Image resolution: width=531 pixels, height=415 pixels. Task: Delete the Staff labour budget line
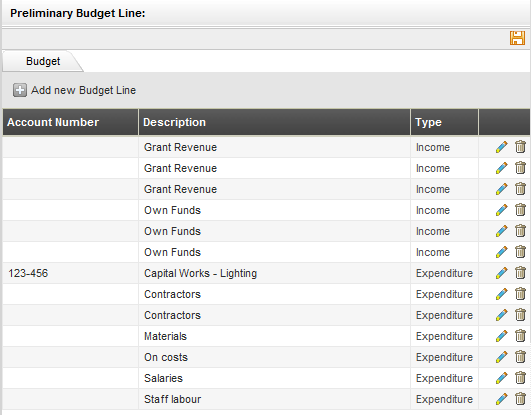pyautogui.click(x=520, y=399)
